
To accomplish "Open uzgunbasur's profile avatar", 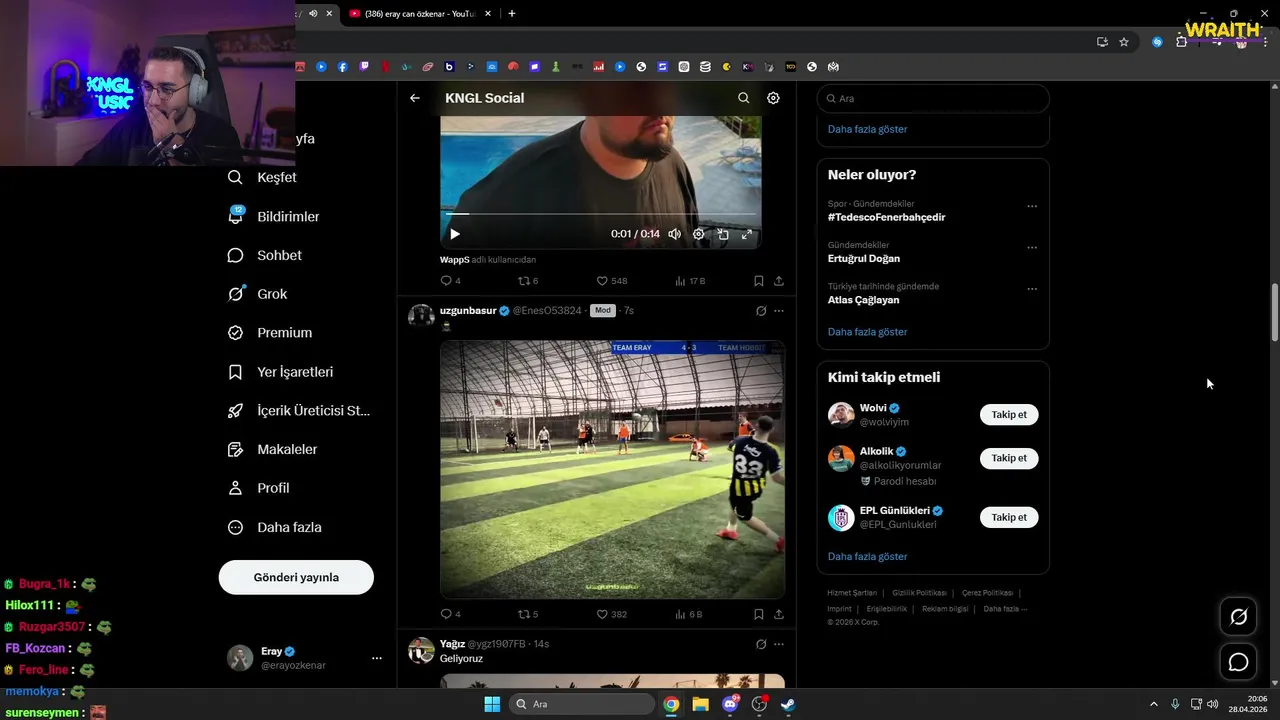I will pos(422,316).
